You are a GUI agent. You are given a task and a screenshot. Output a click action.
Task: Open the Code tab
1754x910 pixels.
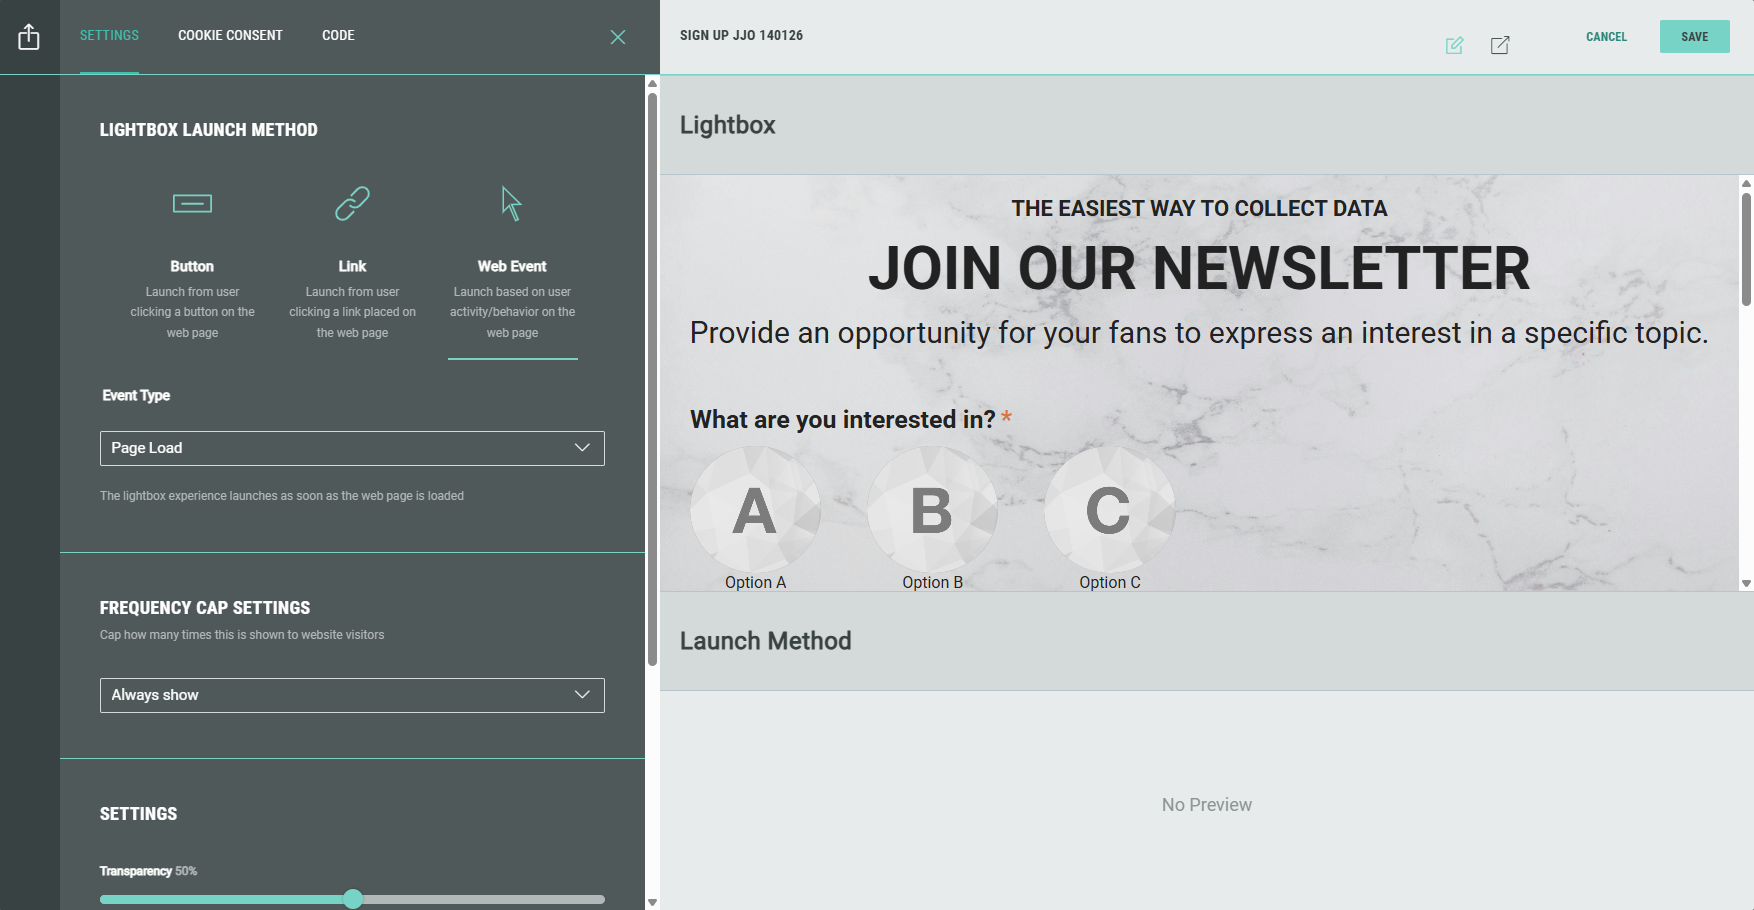tap(338, 36)
